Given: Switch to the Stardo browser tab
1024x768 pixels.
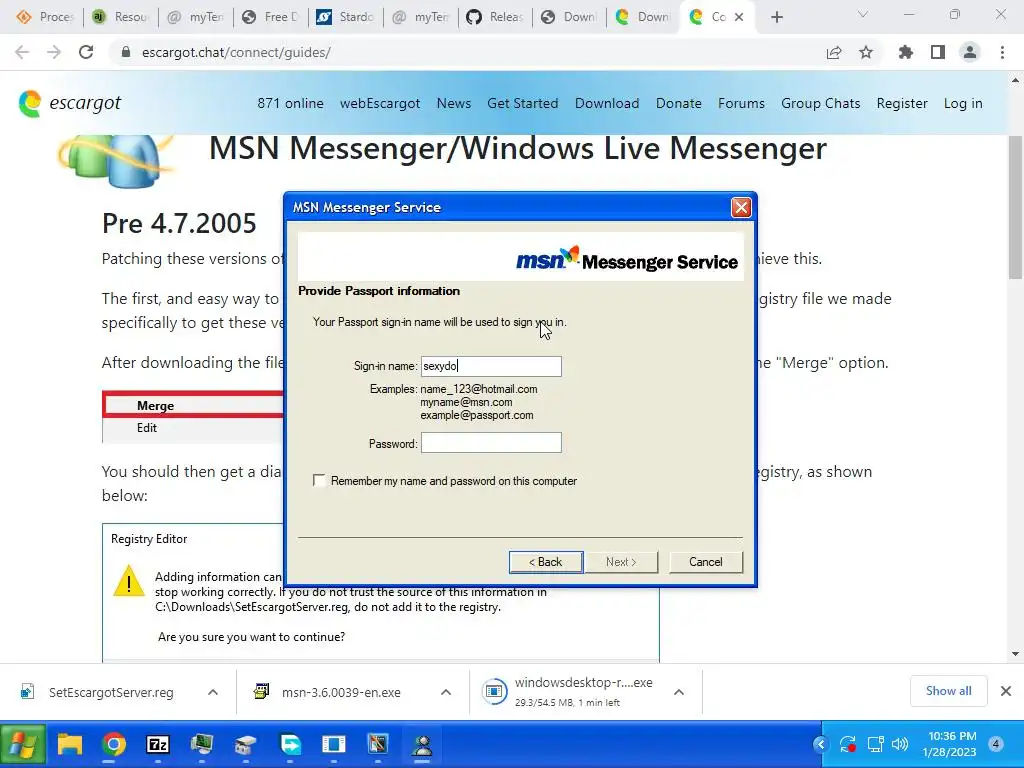Looking at the screenshot, I should [345, 17].
